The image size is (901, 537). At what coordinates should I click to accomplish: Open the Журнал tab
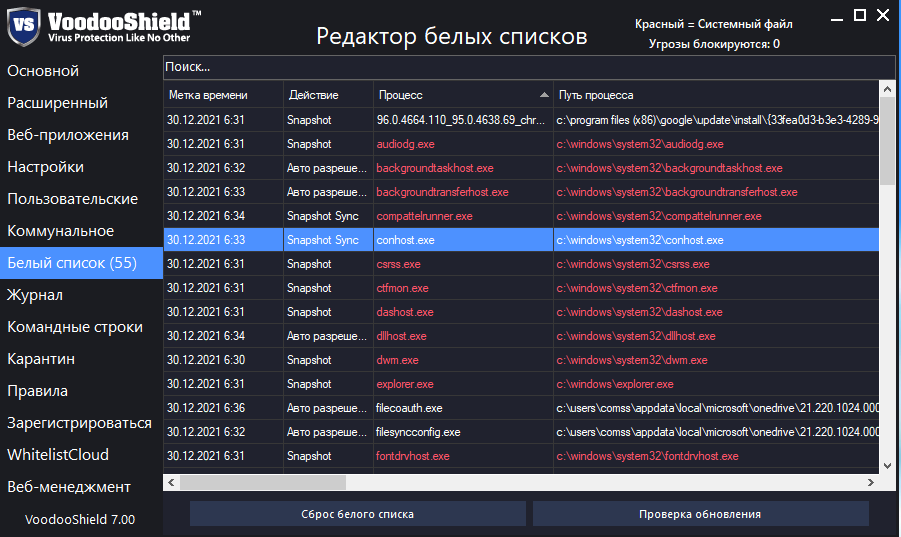pos(35,295)
